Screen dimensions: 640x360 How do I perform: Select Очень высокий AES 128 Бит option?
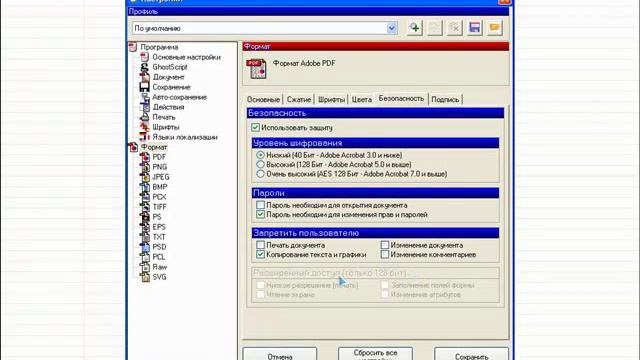coord(260,174)
